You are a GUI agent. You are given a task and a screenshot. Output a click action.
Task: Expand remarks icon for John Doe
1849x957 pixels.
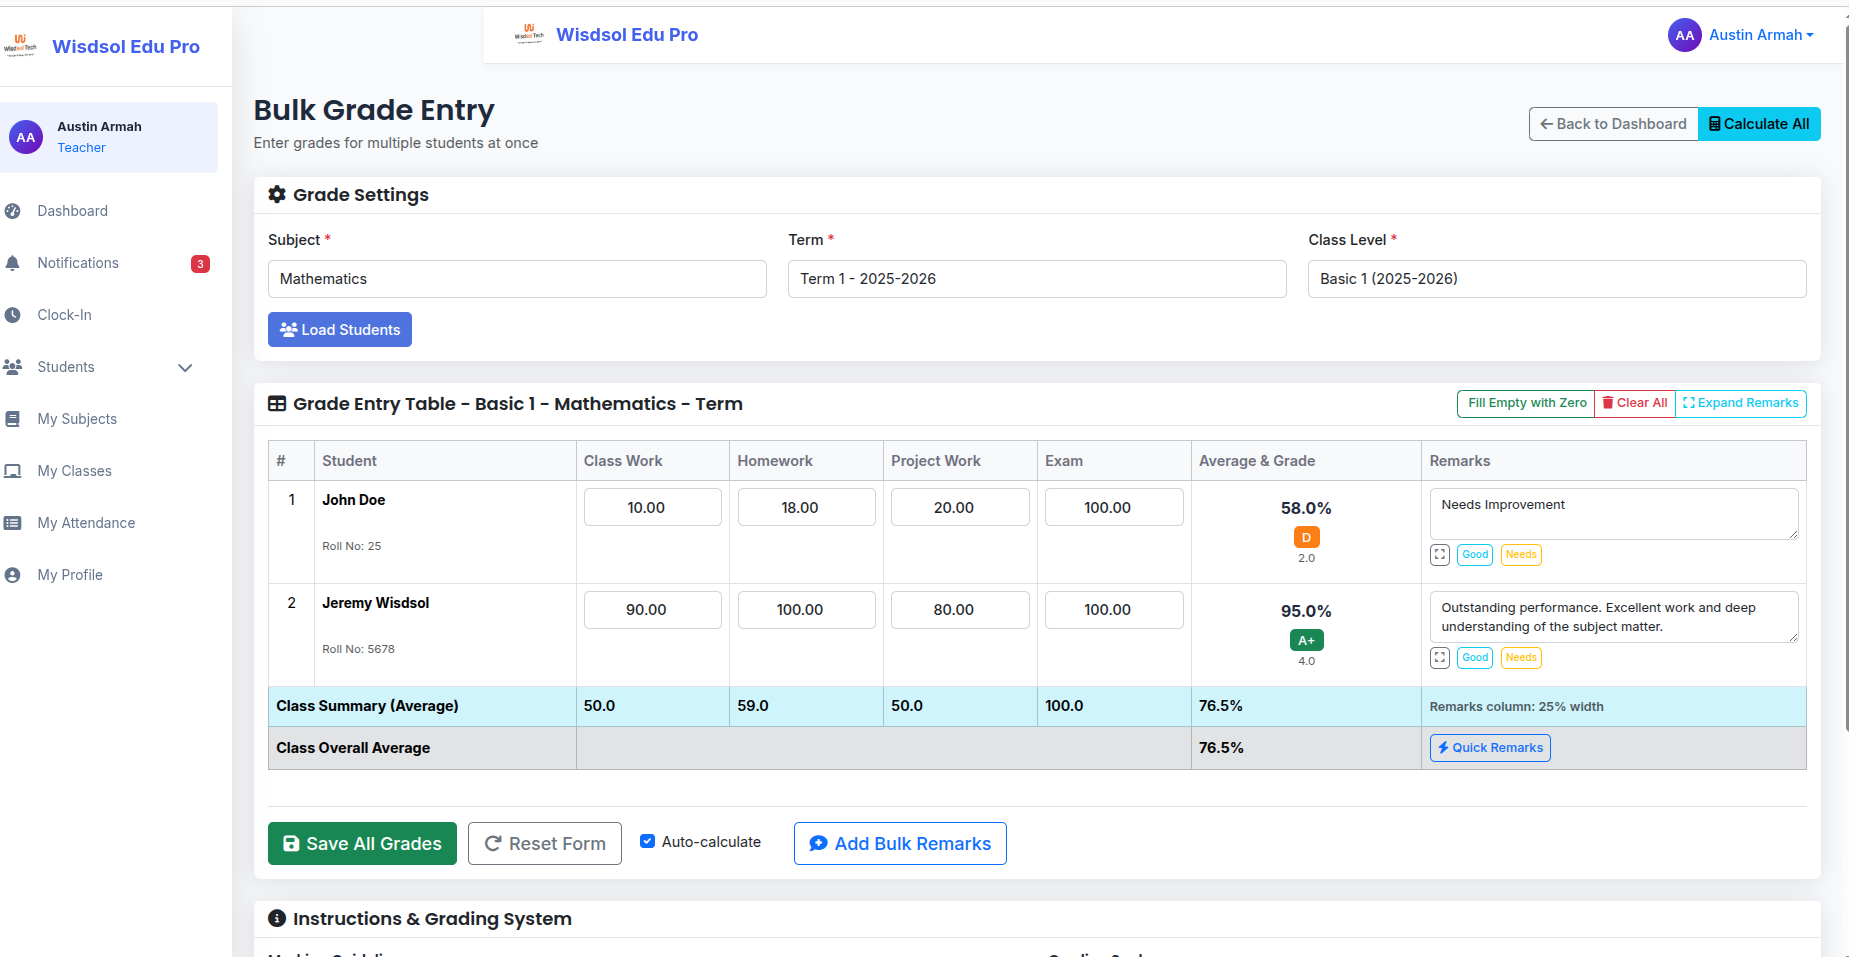1439,555
